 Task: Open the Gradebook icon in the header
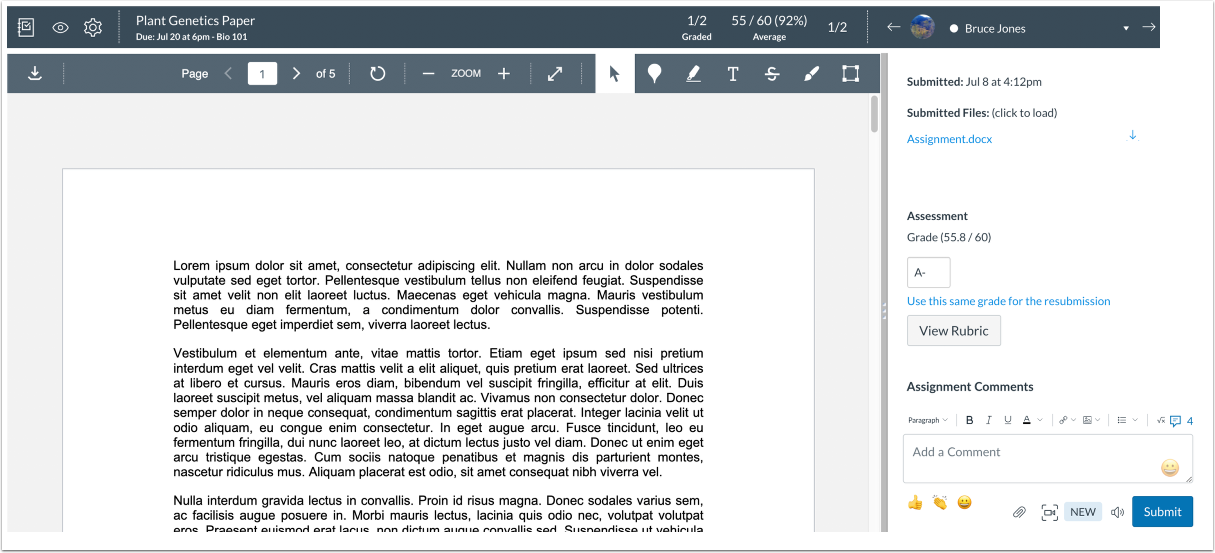pyautogui.click(x=27, y=28)
